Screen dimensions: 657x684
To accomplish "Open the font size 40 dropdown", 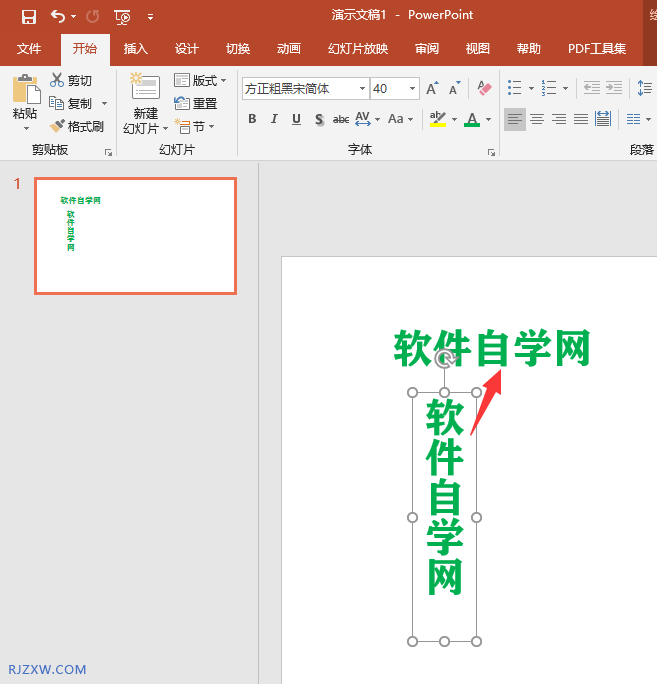I will [x=412, y=89].
